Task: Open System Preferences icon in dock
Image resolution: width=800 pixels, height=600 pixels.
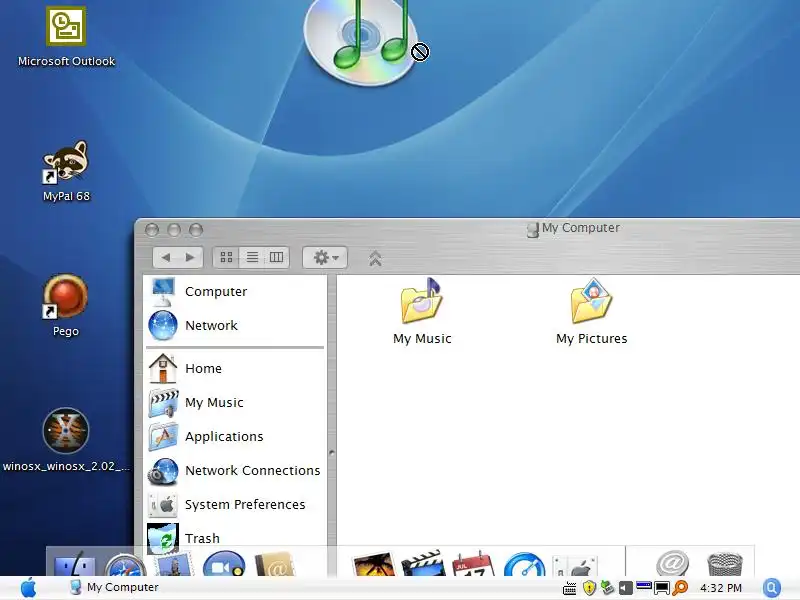Action: [574, 565]
